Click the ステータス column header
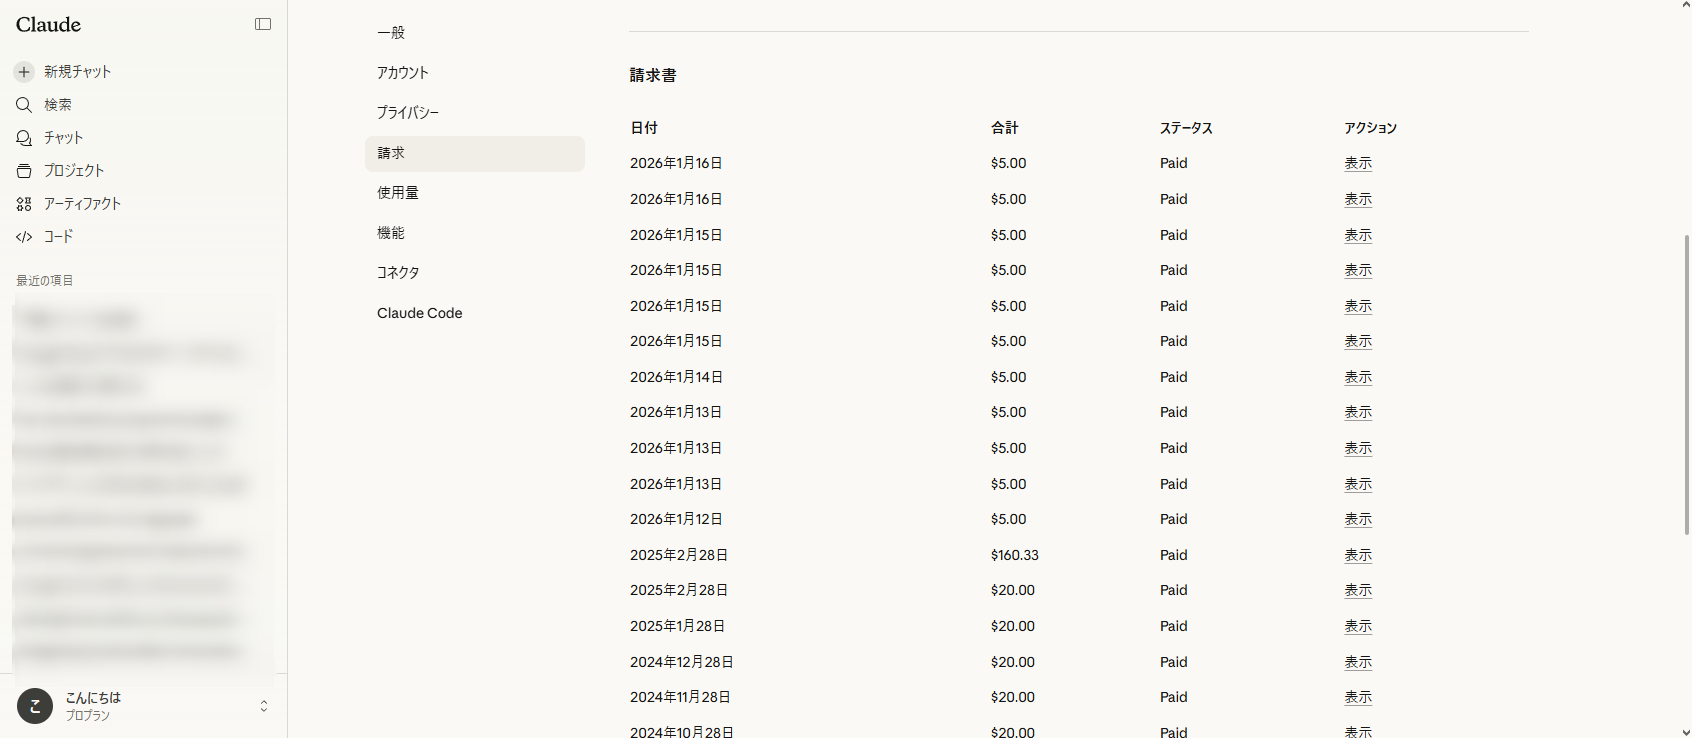 point(1186,128)
